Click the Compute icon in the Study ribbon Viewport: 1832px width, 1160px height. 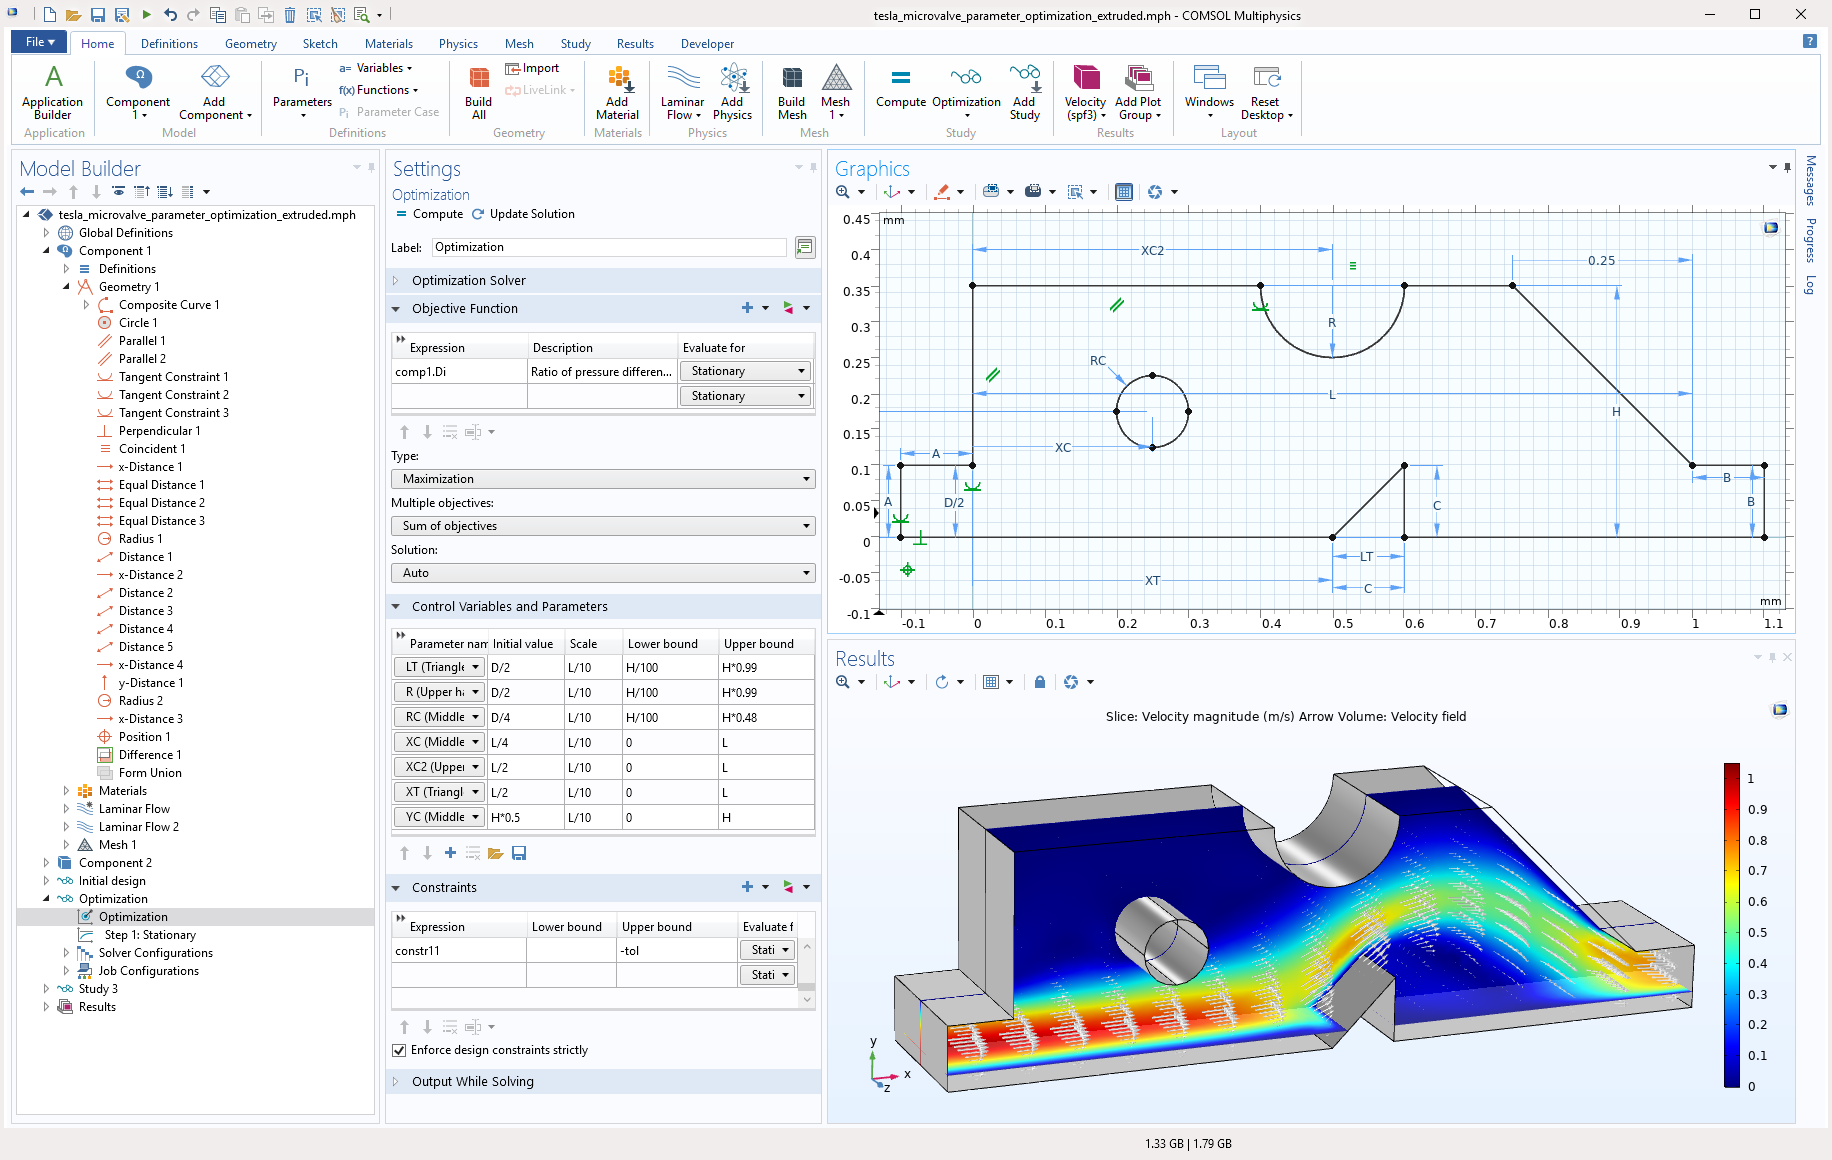click(900, 90)
